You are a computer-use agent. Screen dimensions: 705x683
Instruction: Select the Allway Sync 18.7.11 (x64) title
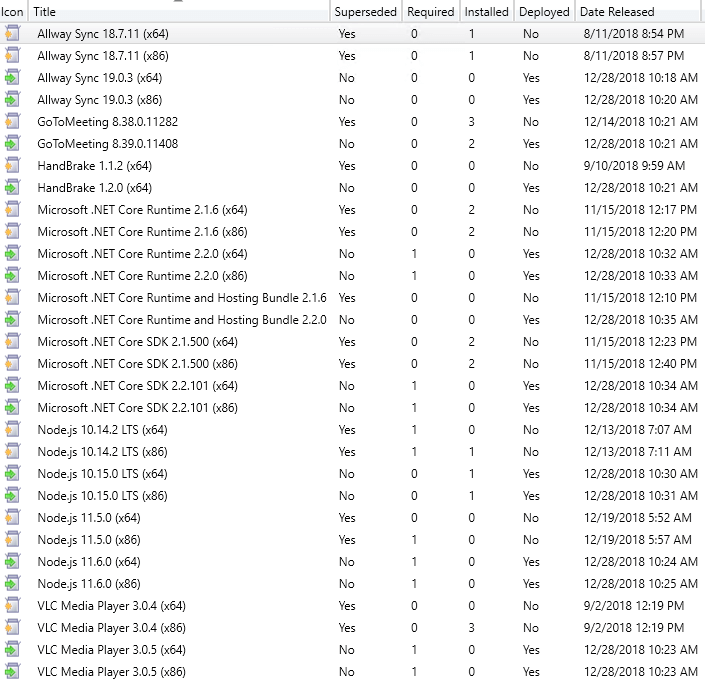pyautogui.click(x=103, y=34)
